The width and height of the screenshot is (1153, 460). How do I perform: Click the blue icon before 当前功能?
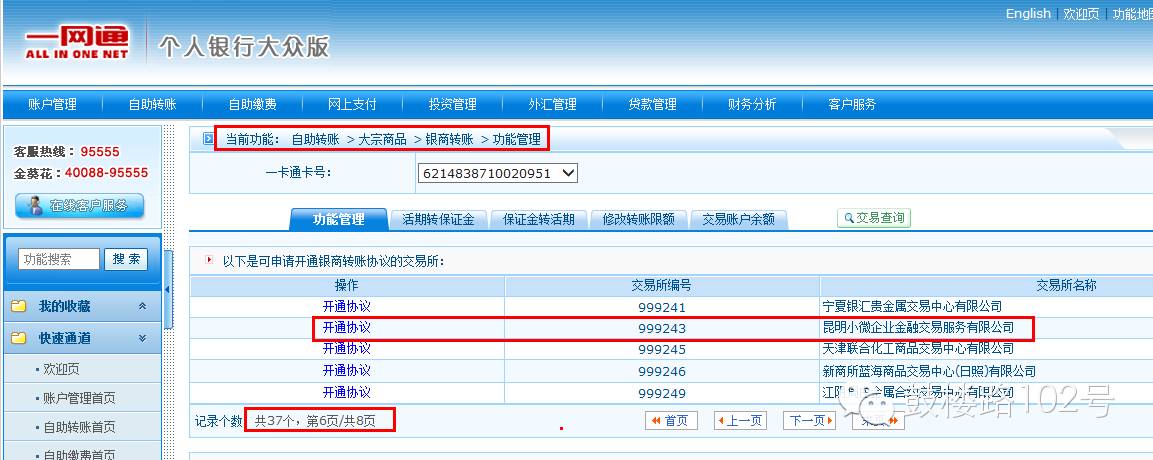point(208,138)
